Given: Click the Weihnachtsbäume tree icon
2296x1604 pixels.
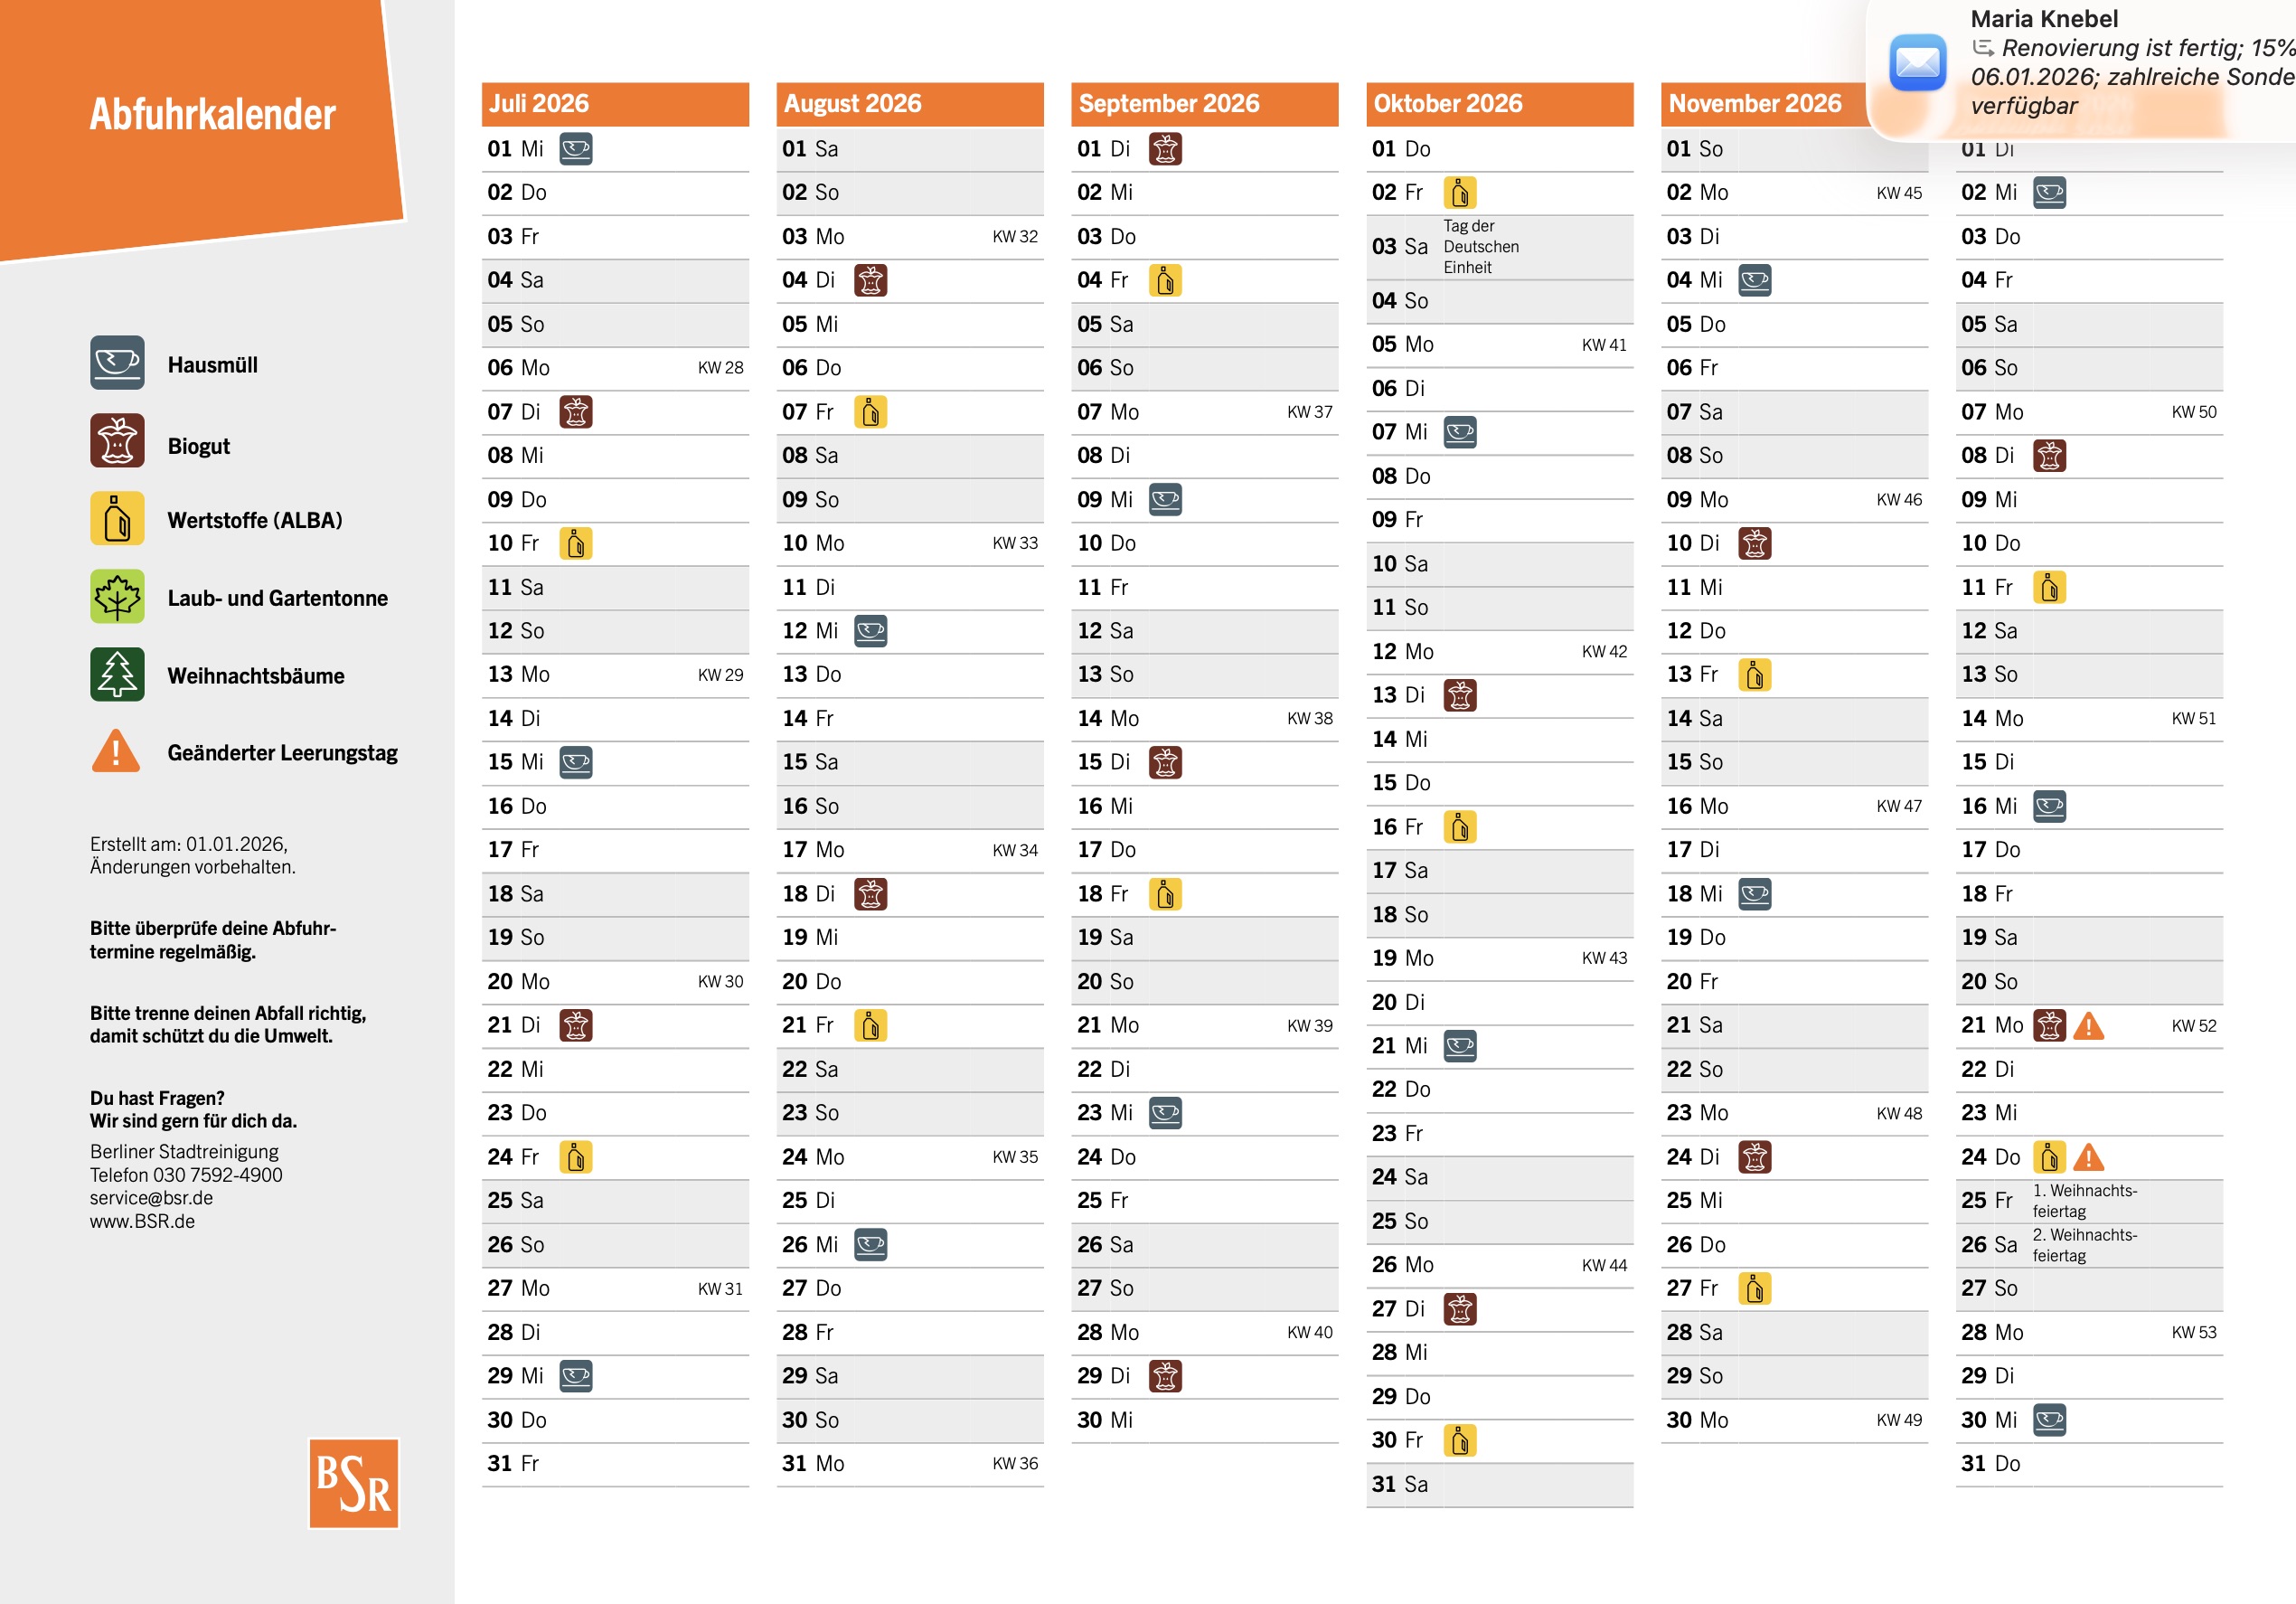Looking at the screenshot, I should tap(117, 675).
